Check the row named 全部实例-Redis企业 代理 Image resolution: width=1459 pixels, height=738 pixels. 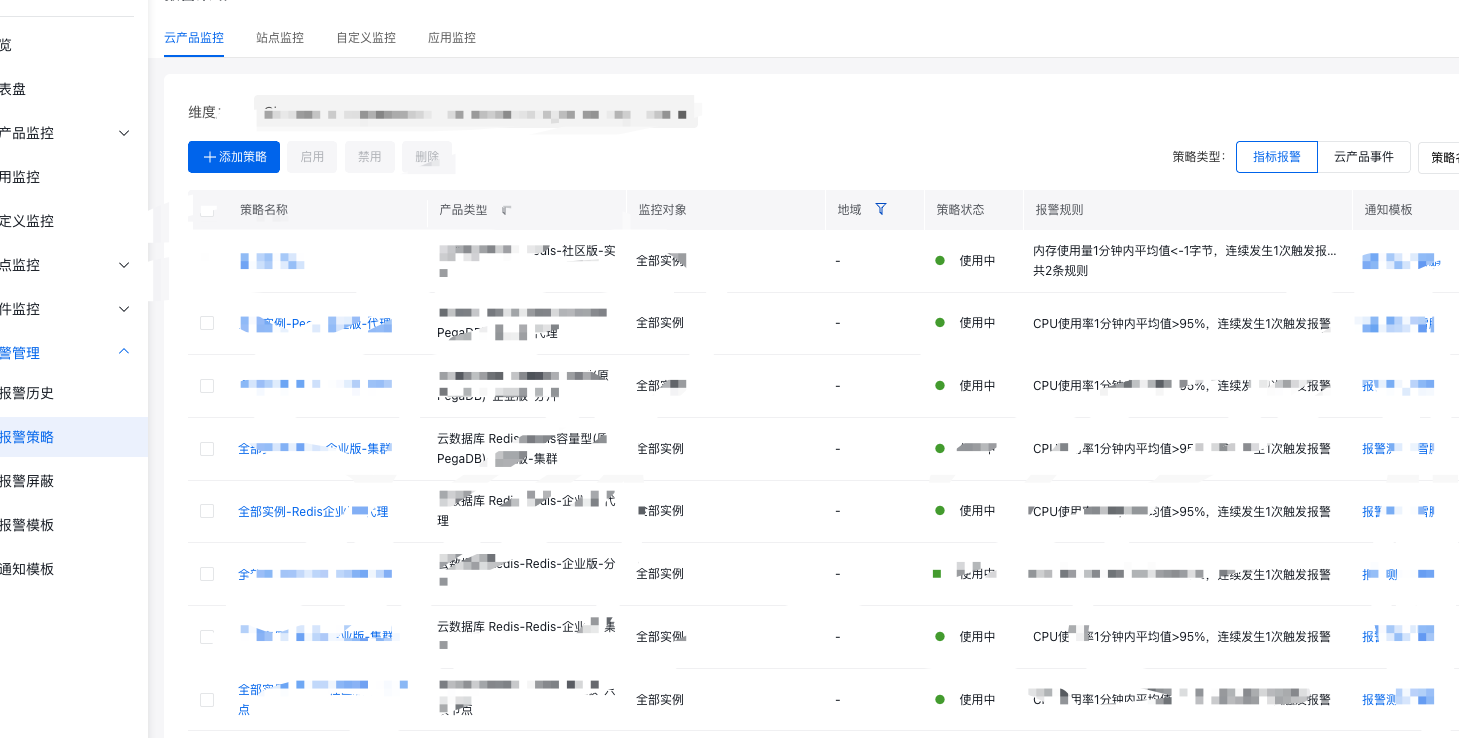pos(207,511)
